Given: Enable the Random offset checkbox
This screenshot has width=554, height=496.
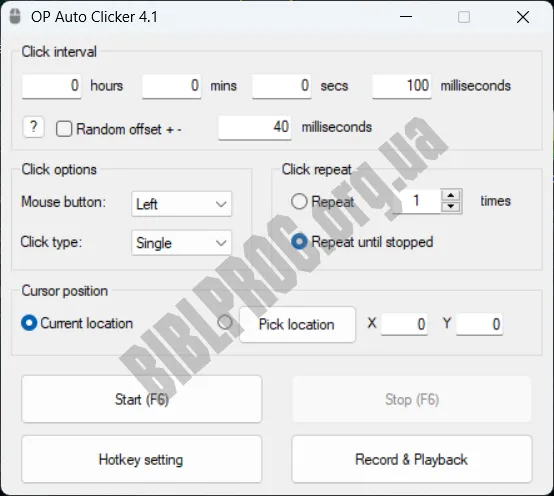Looking at the screenshot, I should click(64, 129).
